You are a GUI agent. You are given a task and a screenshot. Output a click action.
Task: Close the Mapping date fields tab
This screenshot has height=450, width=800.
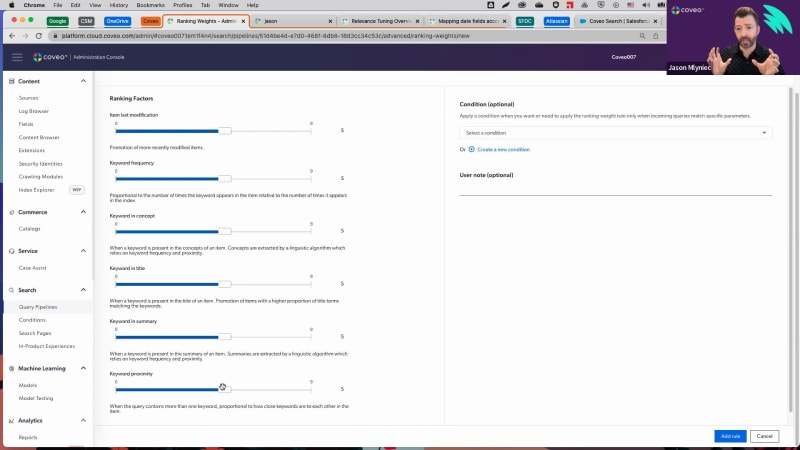pyautogui.click(x=505, y=21)
